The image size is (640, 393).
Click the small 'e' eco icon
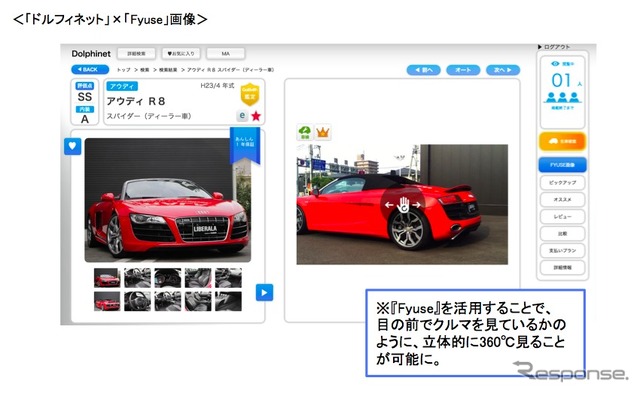242,116
